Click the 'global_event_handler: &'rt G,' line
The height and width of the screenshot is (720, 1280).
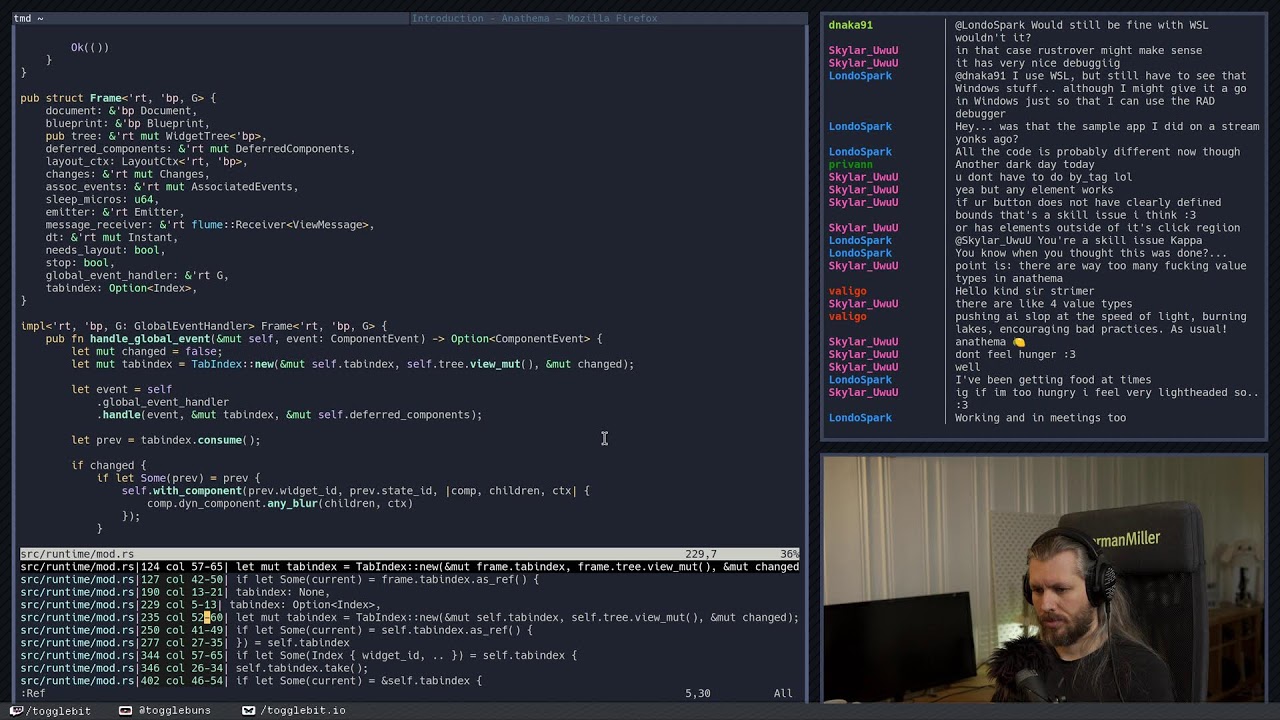point(137,275)
